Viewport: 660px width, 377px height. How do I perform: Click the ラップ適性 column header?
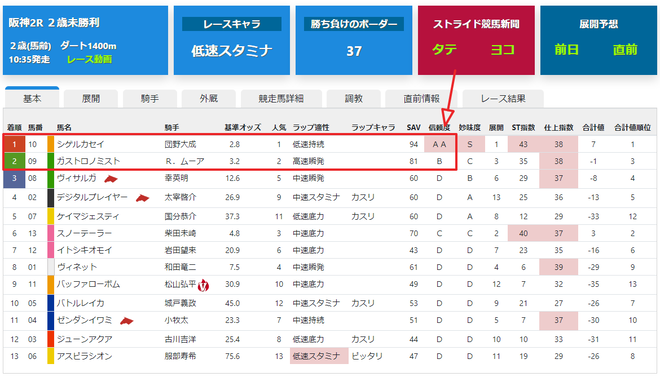click(x=311, y=127)
